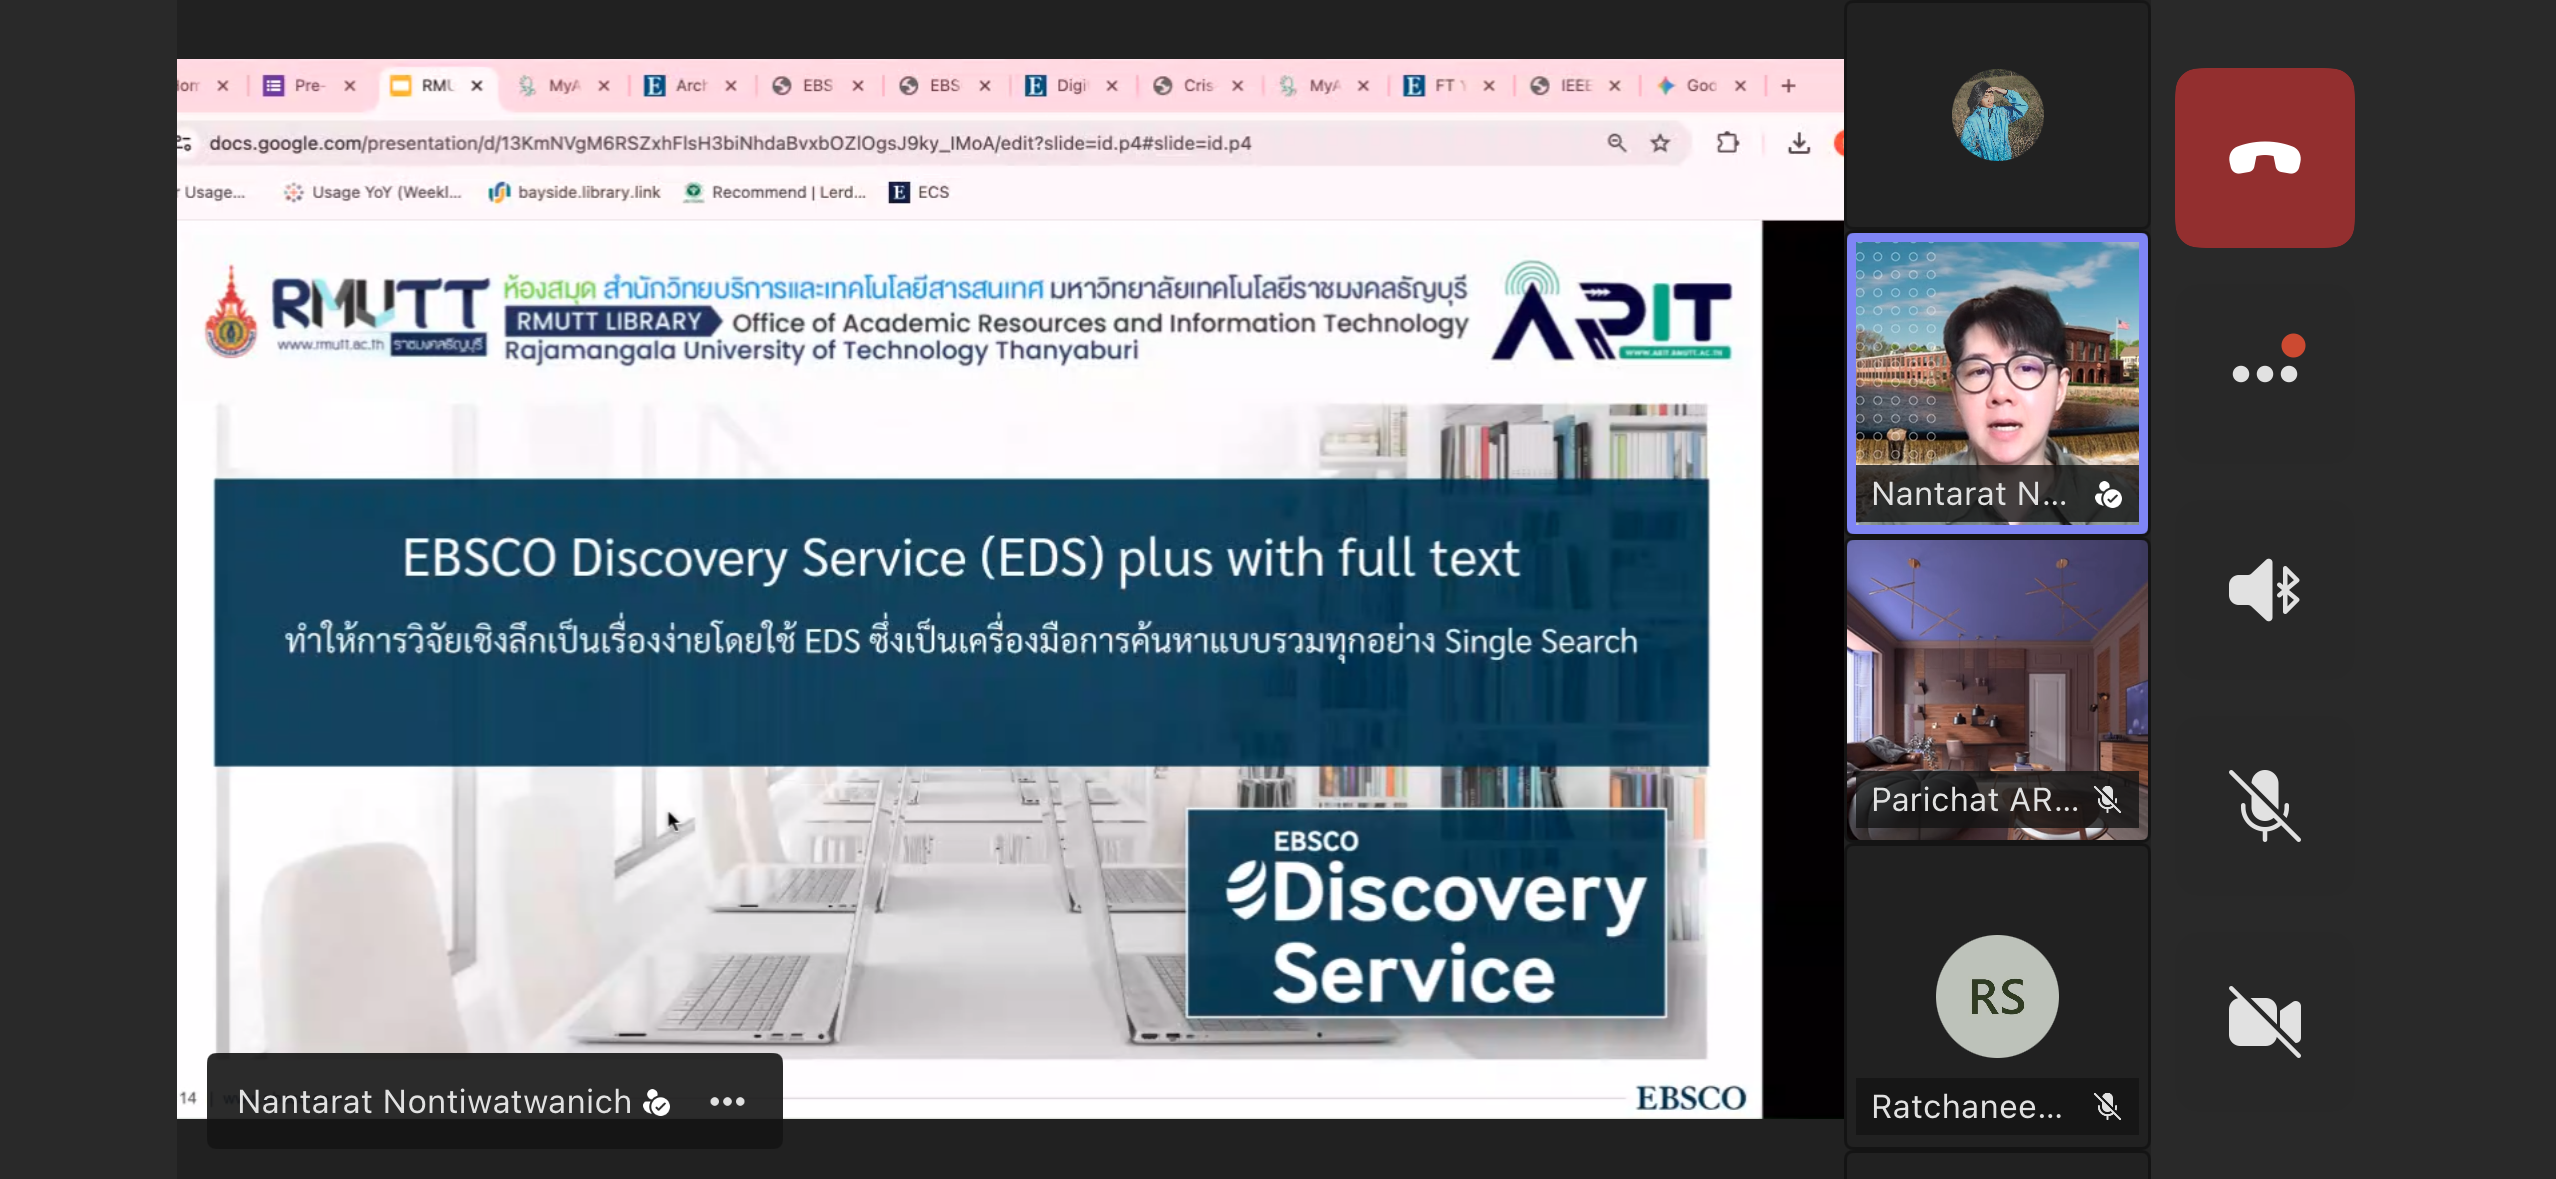This screenshot has height=1179, width=2556.
Task: Click the RS avatar of Ratchanee
Action: coord(1997,996)
